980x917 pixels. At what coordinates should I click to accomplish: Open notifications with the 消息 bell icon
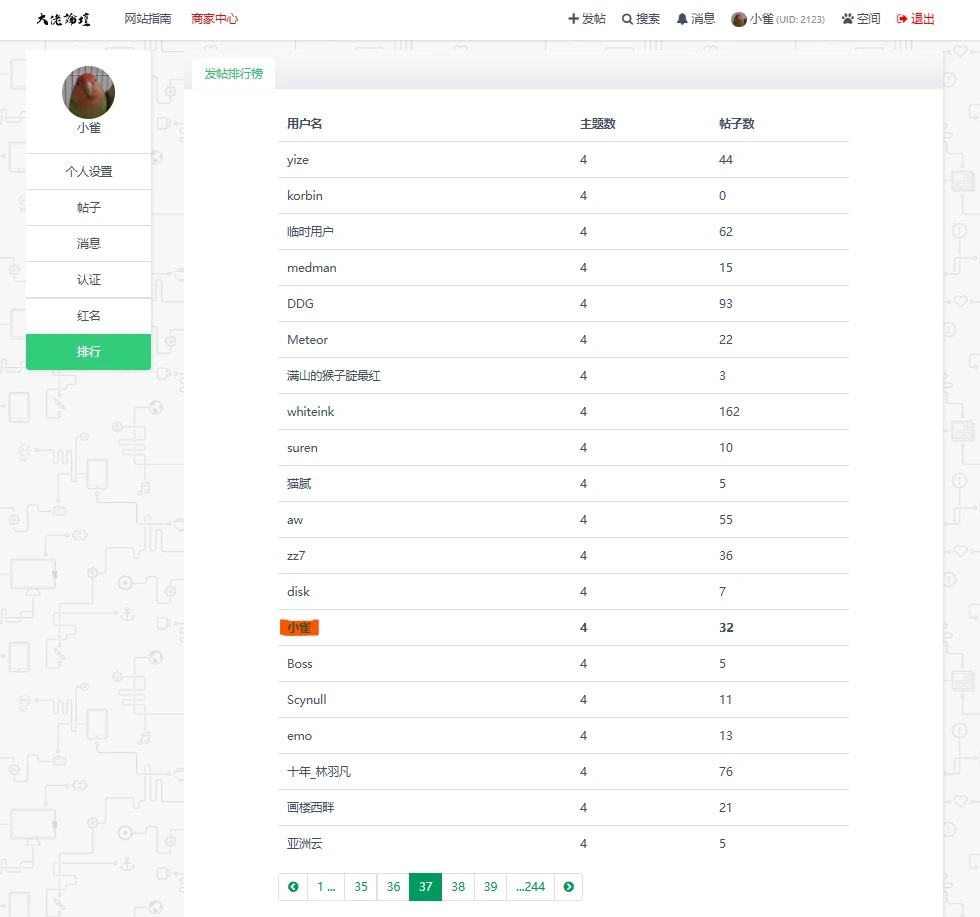tap(682, 19)
